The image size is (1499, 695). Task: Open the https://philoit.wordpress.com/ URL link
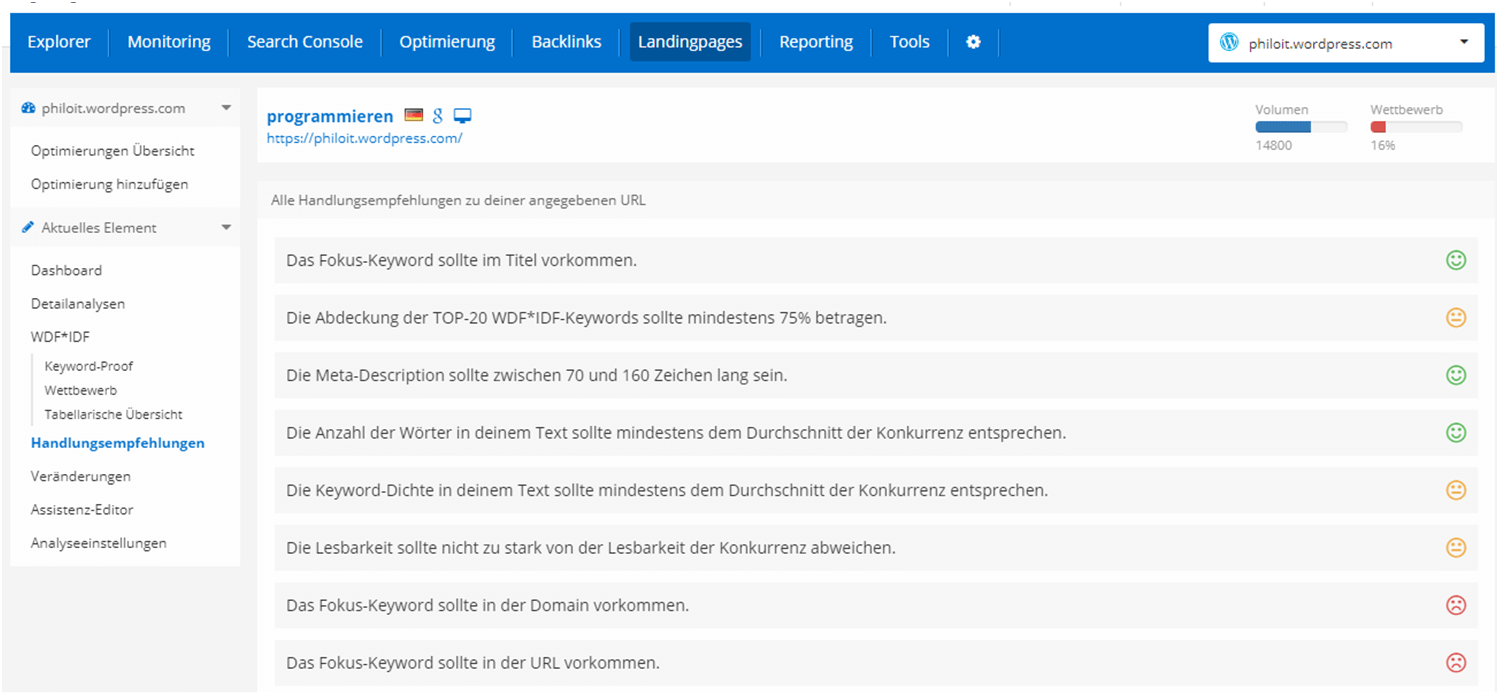[x=364, y=139]
